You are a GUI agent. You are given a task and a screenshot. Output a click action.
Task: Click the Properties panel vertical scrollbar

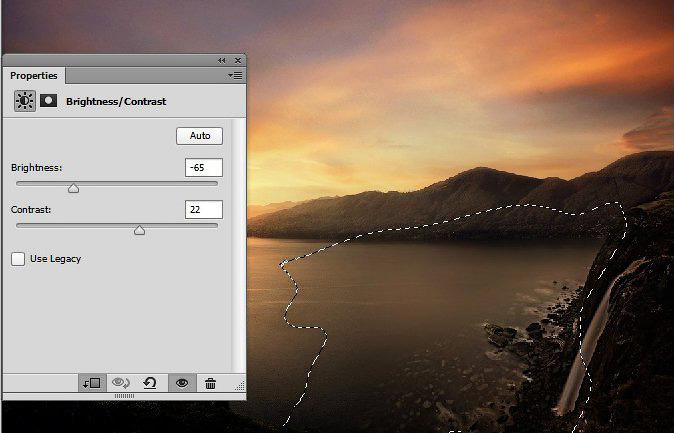(238, 246)
